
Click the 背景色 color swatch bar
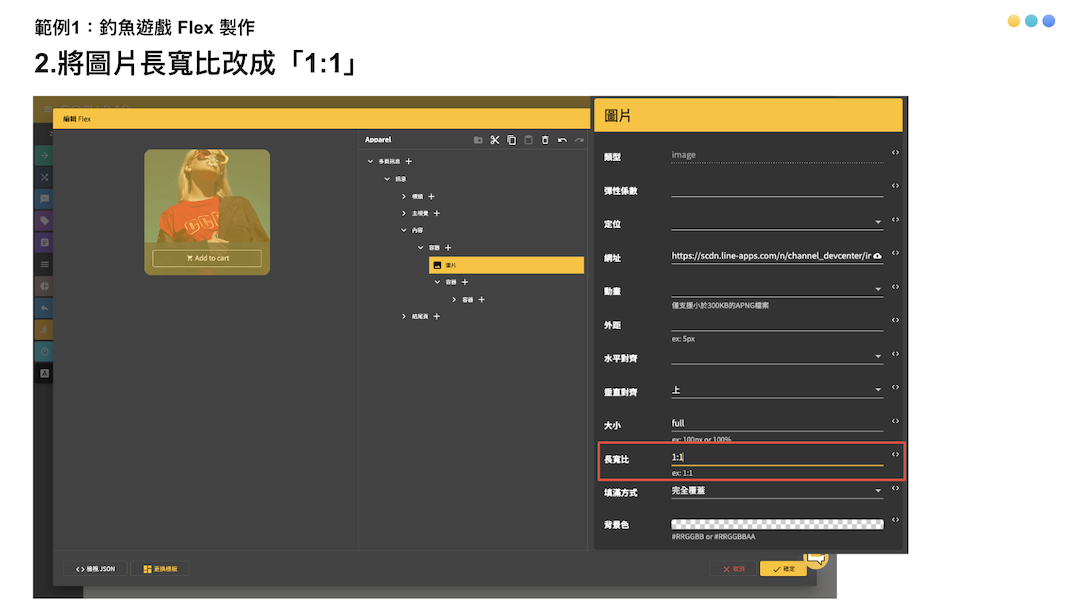point(777,524)
